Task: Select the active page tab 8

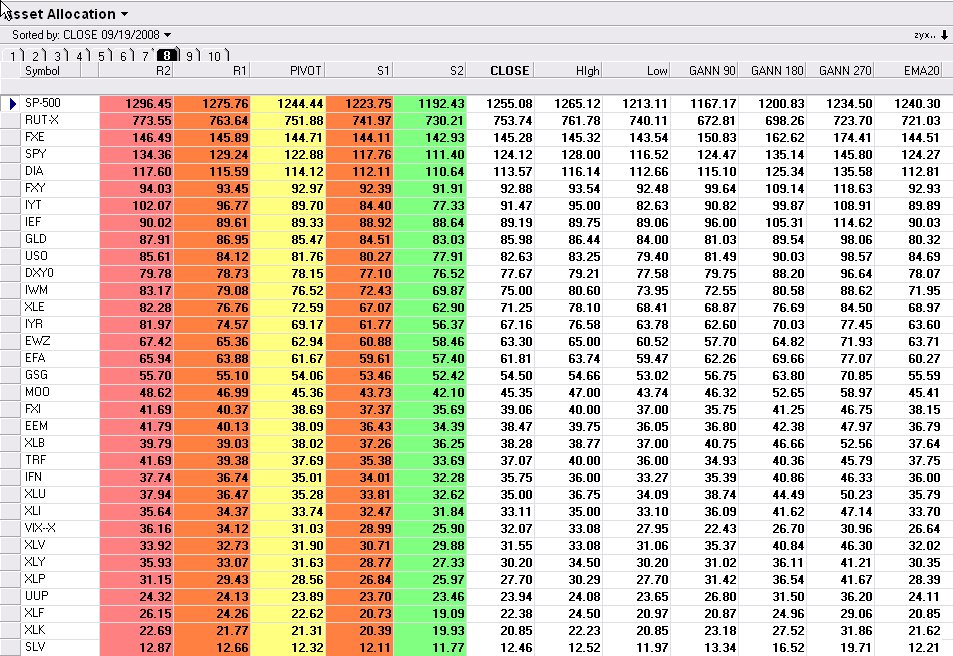Action: coord(167,55)
